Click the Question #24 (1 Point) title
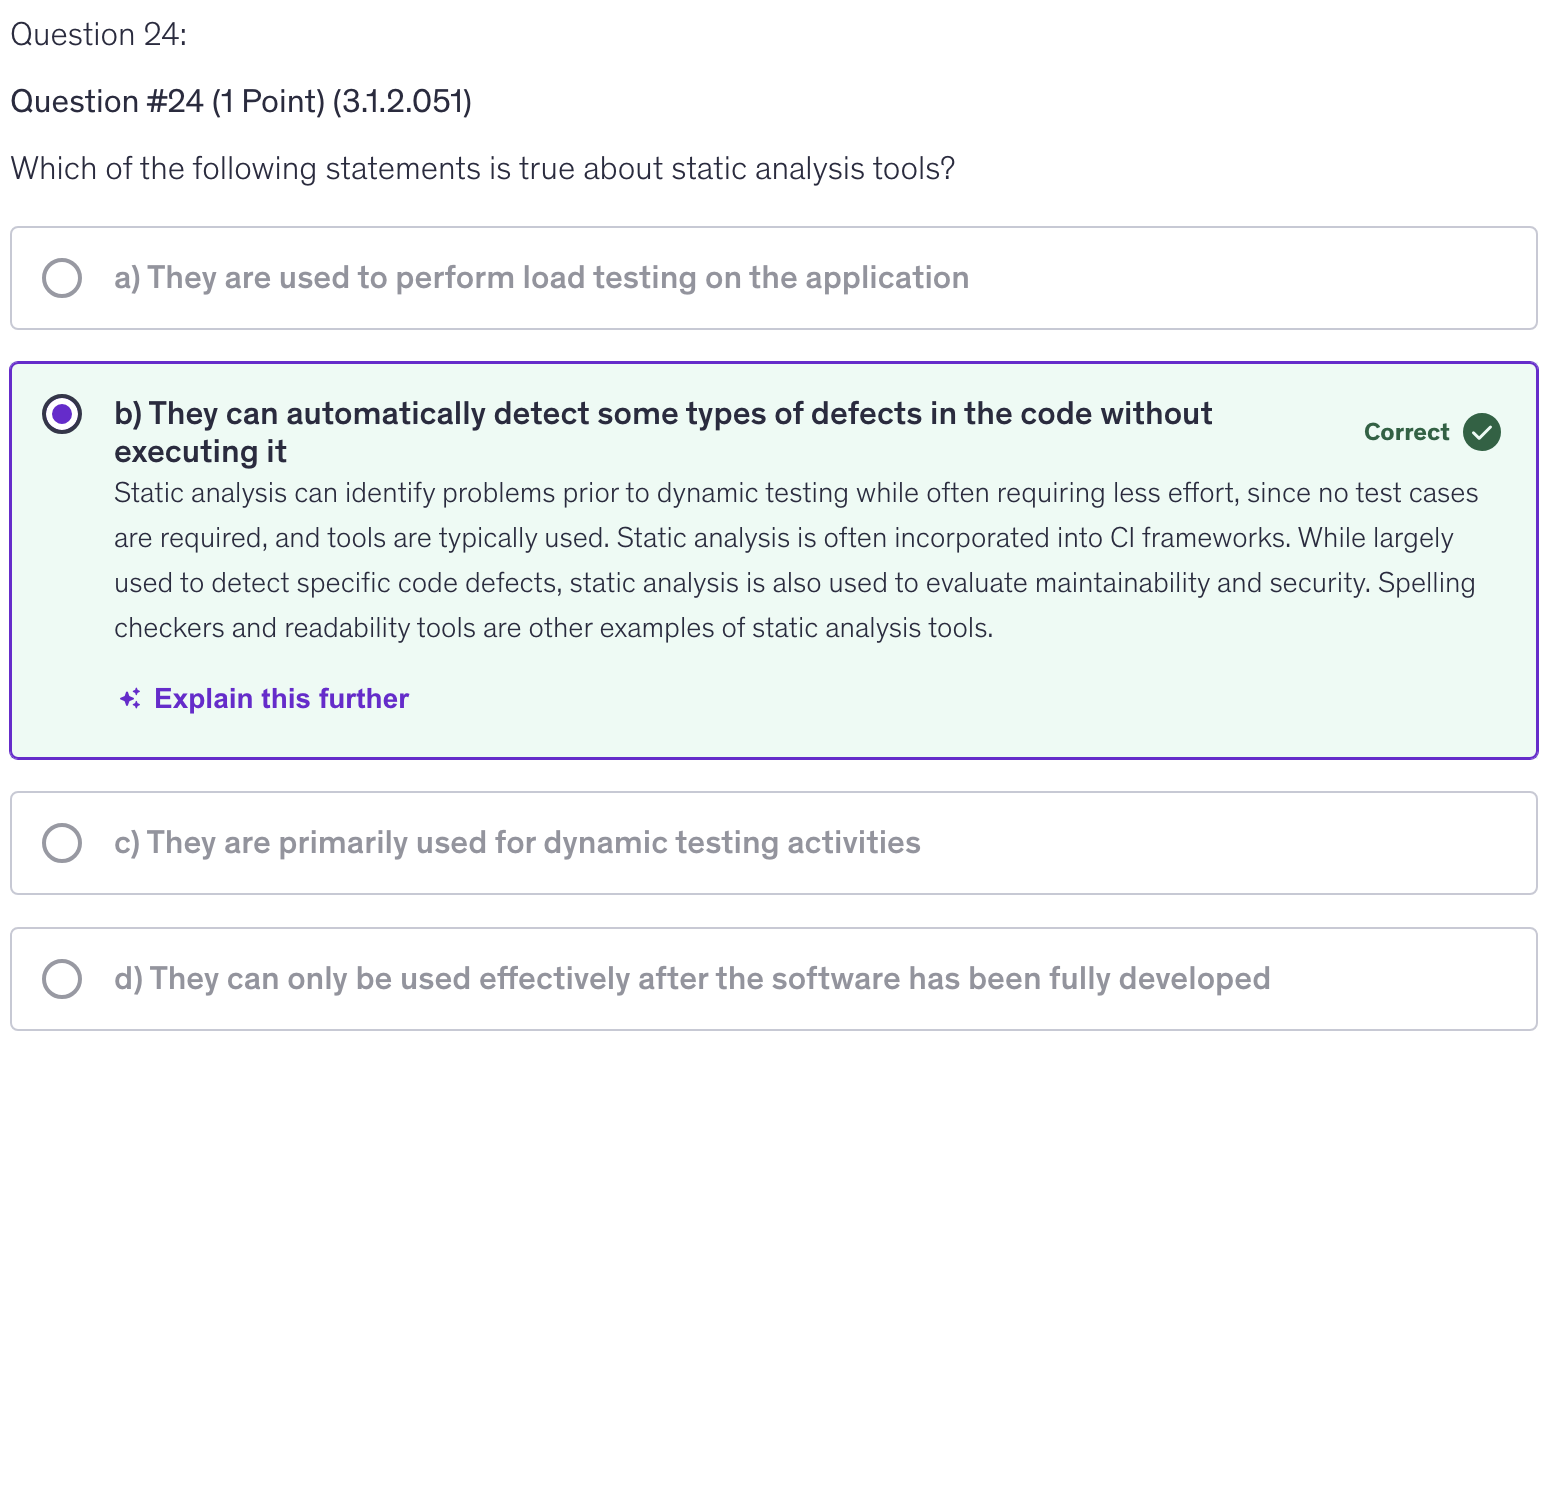 tap(241, 102)
